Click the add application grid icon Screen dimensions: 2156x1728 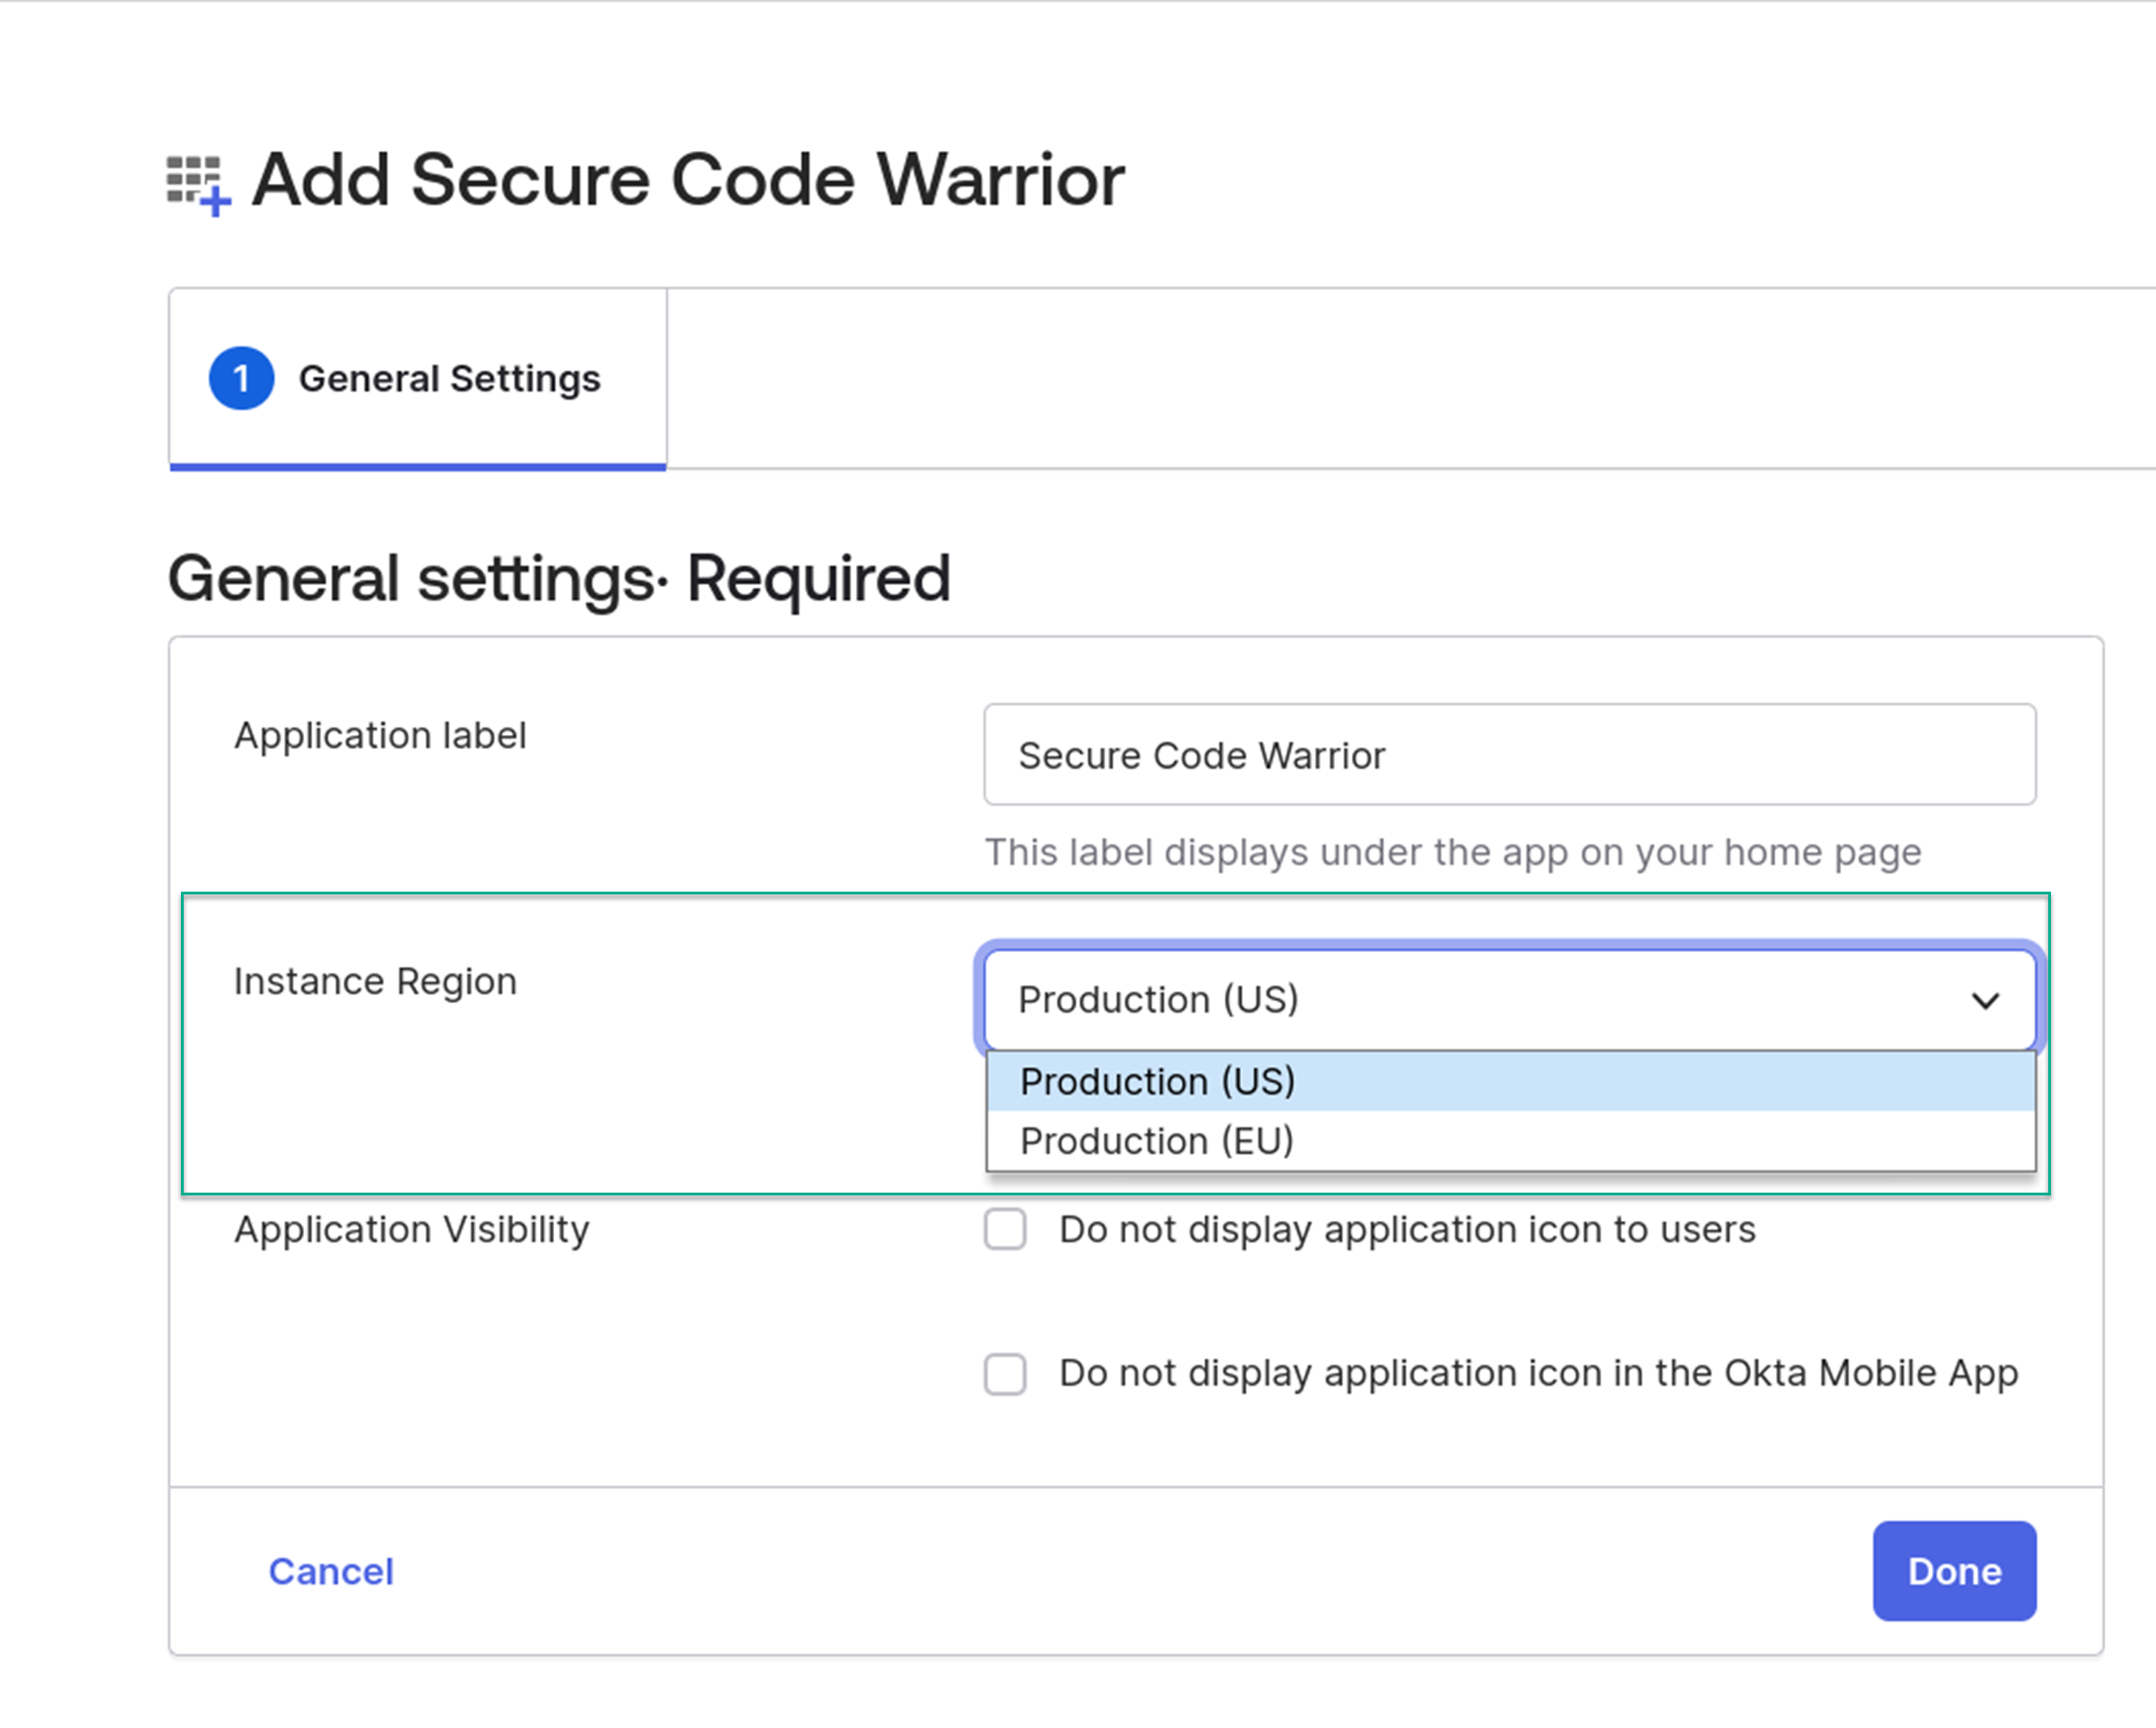(x=198, y=185)
